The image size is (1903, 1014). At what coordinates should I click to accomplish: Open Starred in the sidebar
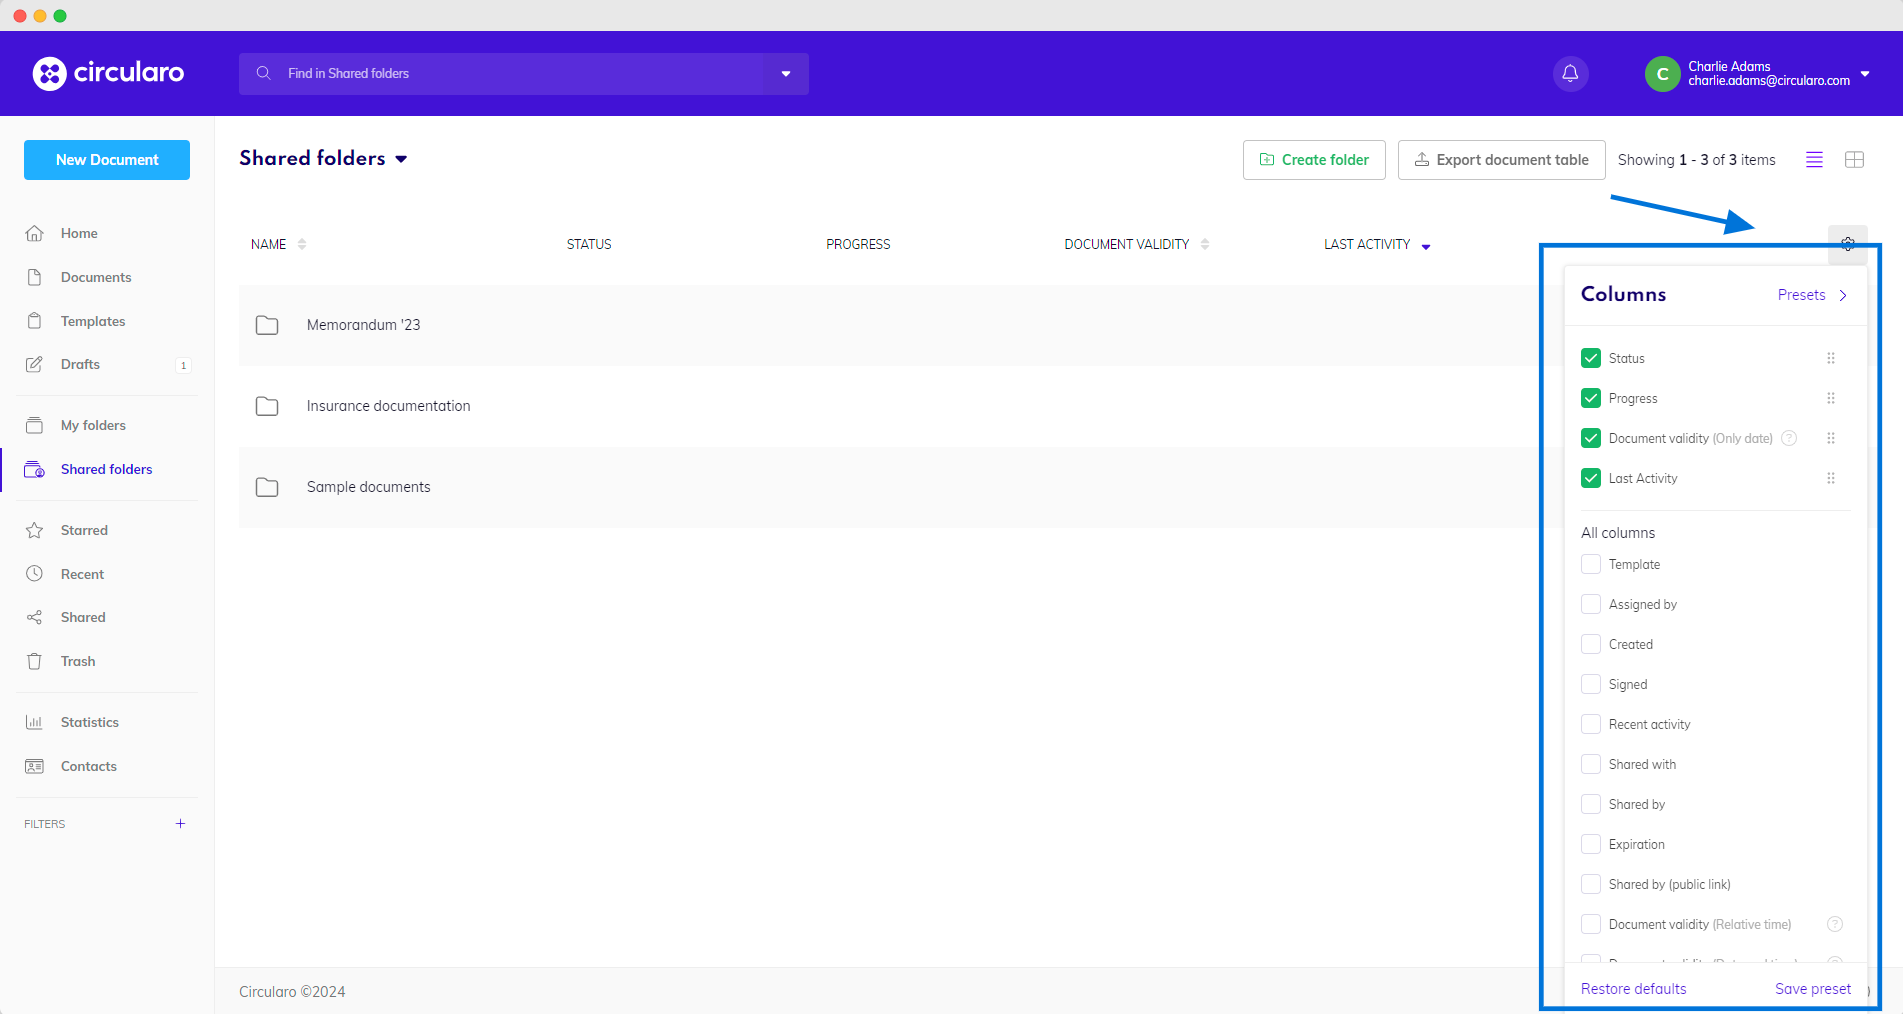coord(84,530)
